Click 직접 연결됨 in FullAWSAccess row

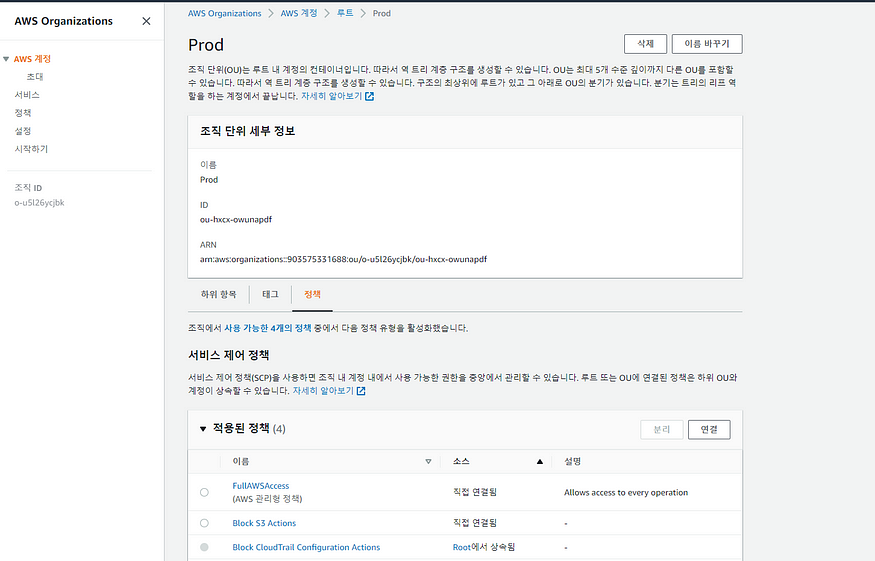(475, 492)
